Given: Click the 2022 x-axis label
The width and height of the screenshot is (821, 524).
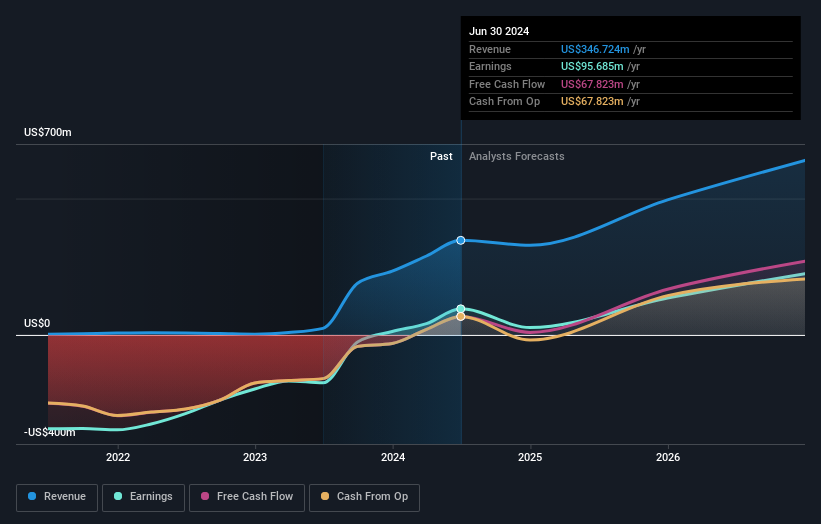Looking at the screenshot, I should (118, 457).
